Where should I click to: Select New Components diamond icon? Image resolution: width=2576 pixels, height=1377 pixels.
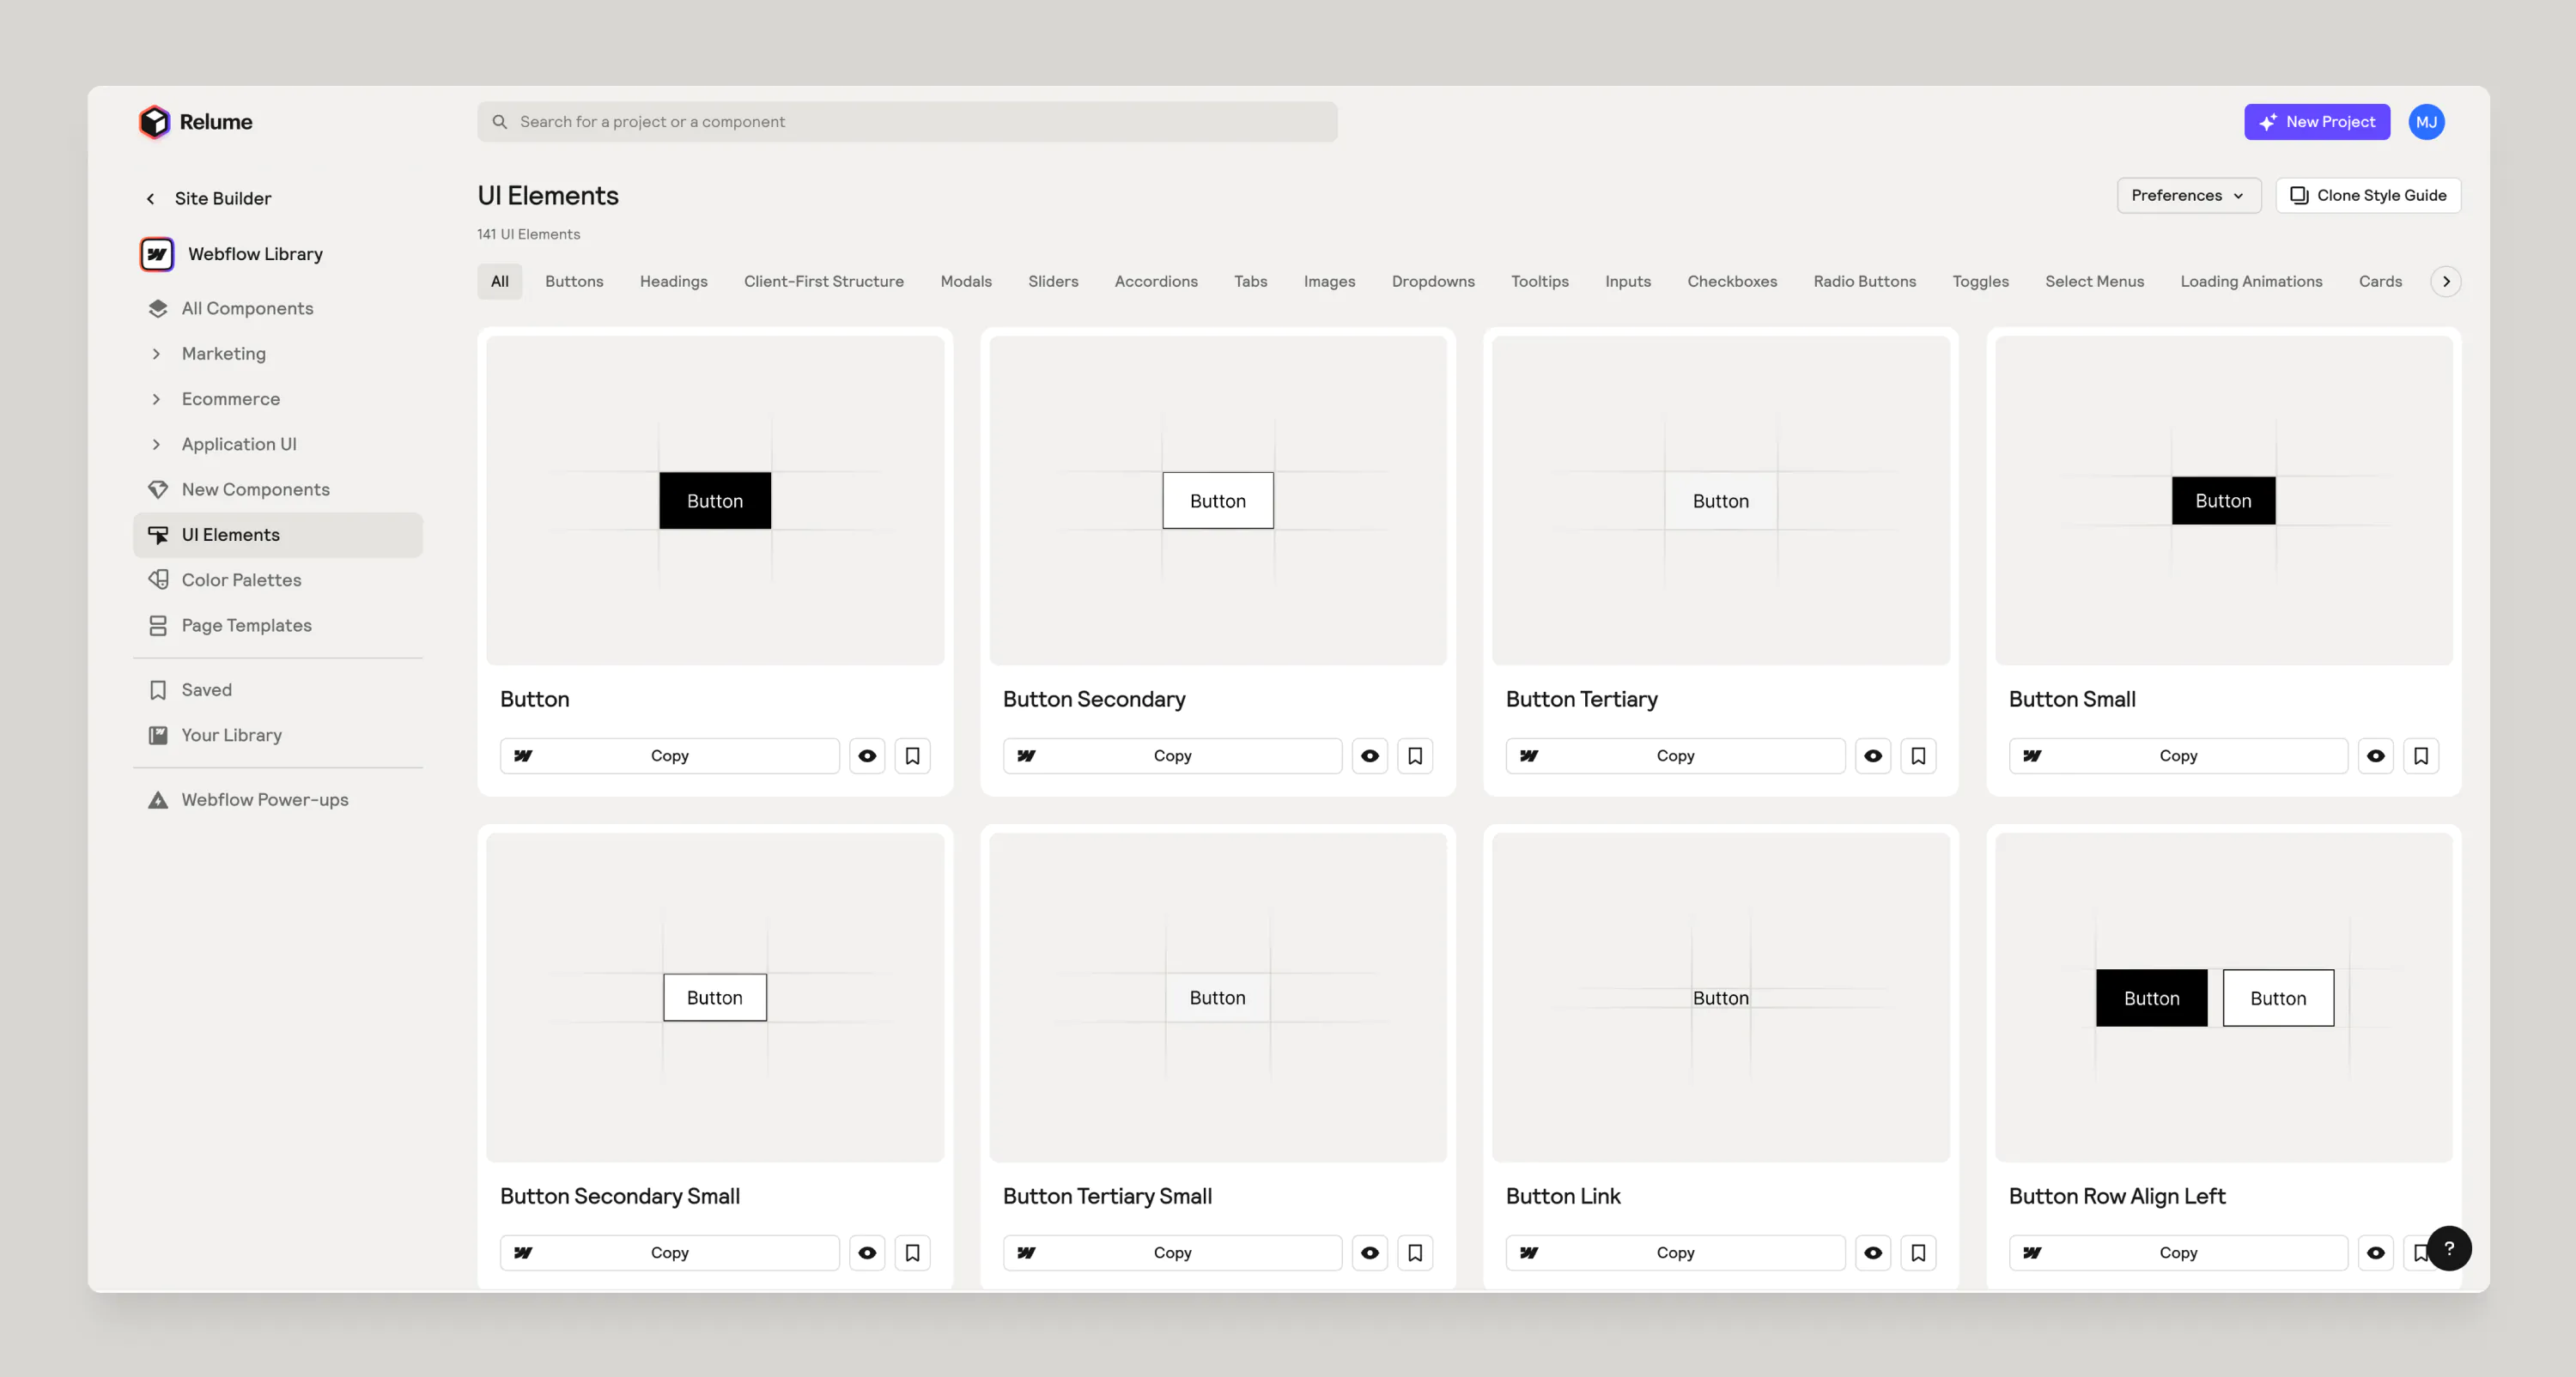tap(158, 489)
